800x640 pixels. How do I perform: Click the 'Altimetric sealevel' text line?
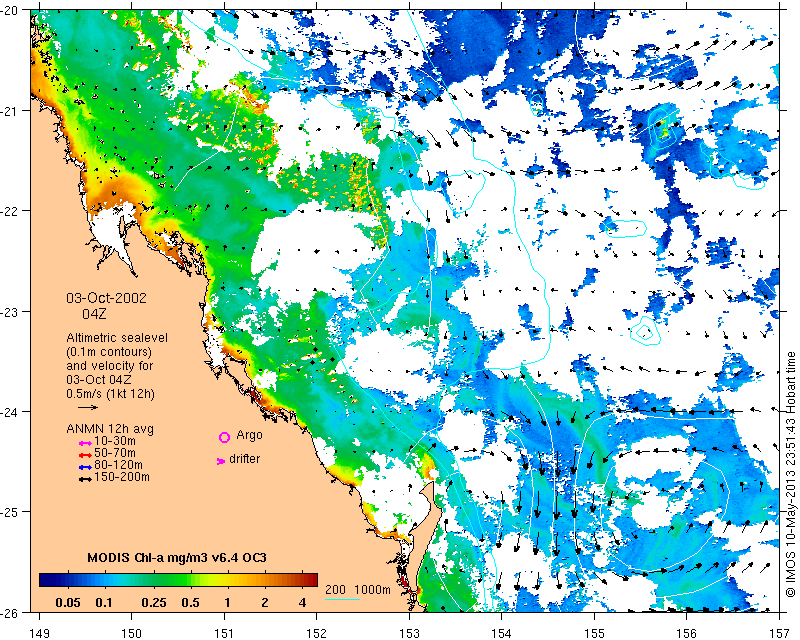(117, 338)
